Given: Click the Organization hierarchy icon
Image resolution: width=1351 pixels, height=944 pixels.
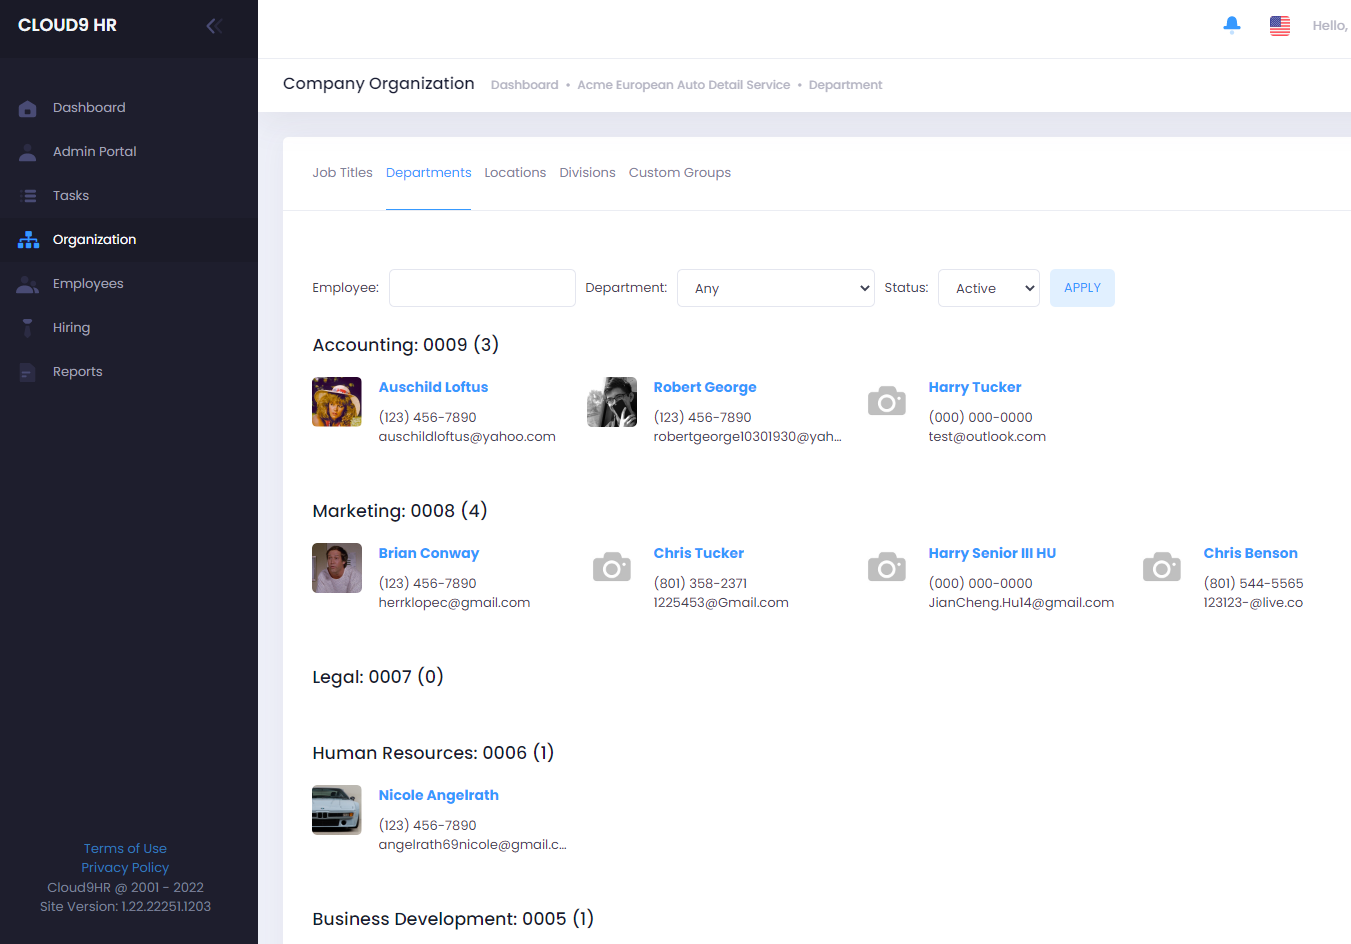Looking at the screenshot, I should (26, 239).
